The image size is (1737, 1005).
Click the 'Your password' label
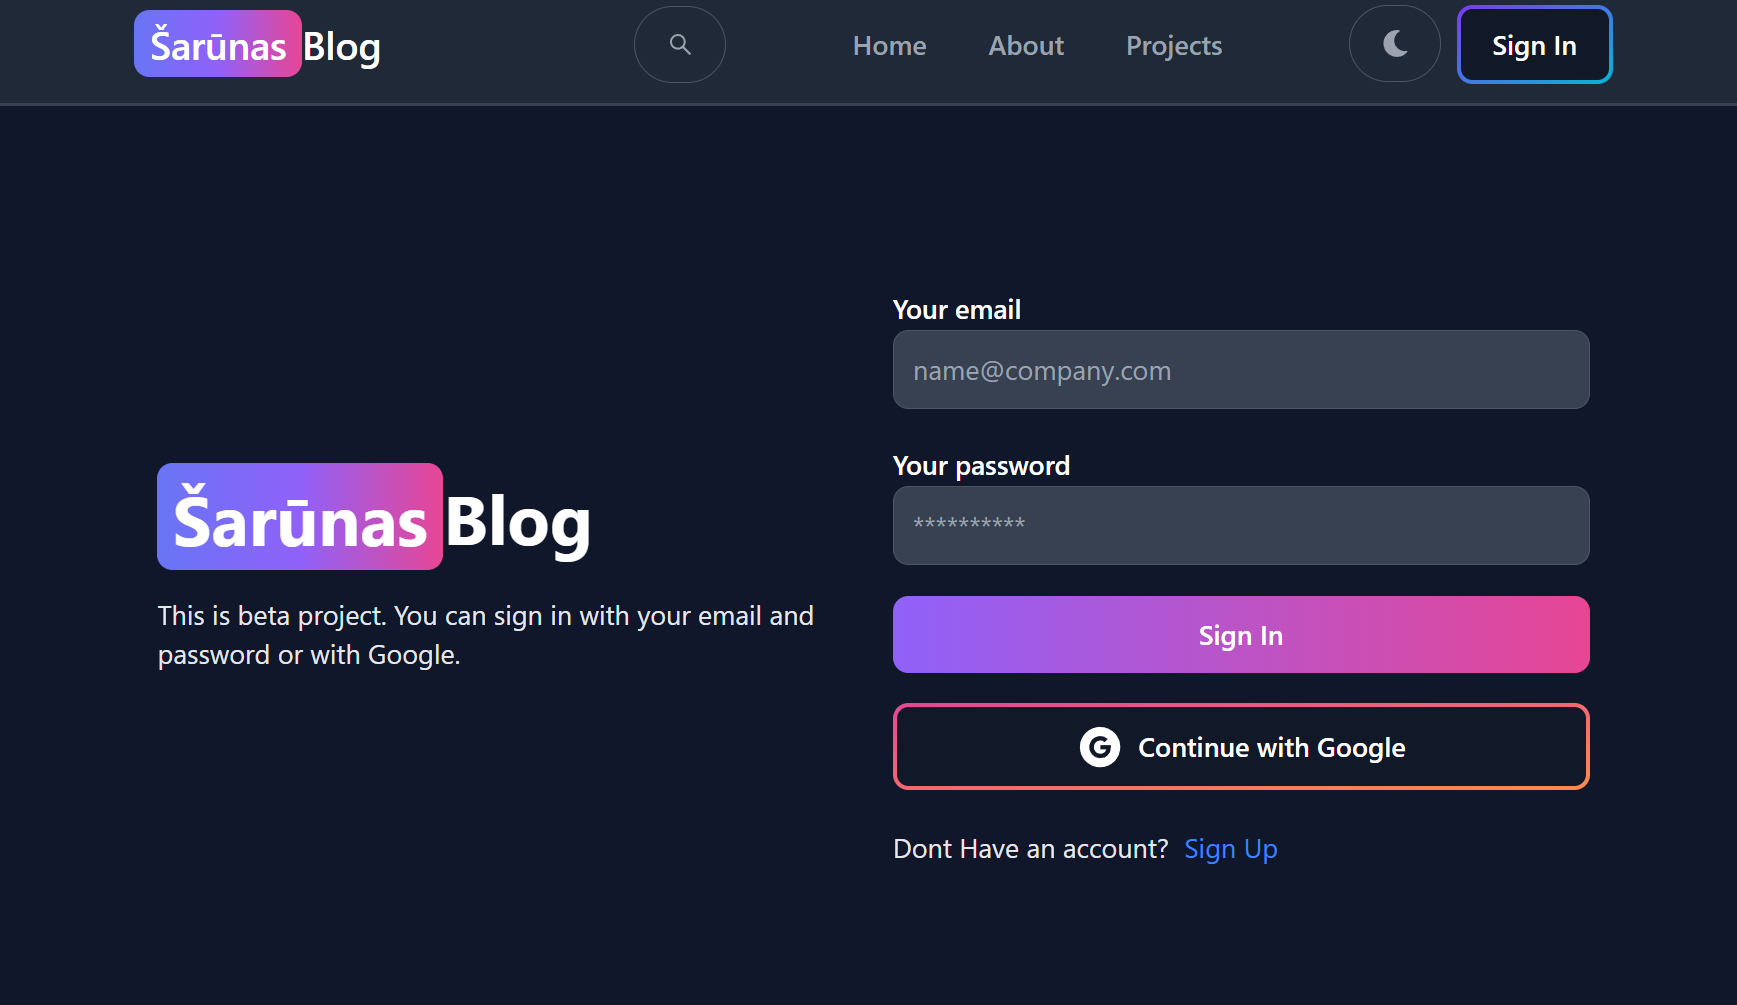tap(980, 466)
